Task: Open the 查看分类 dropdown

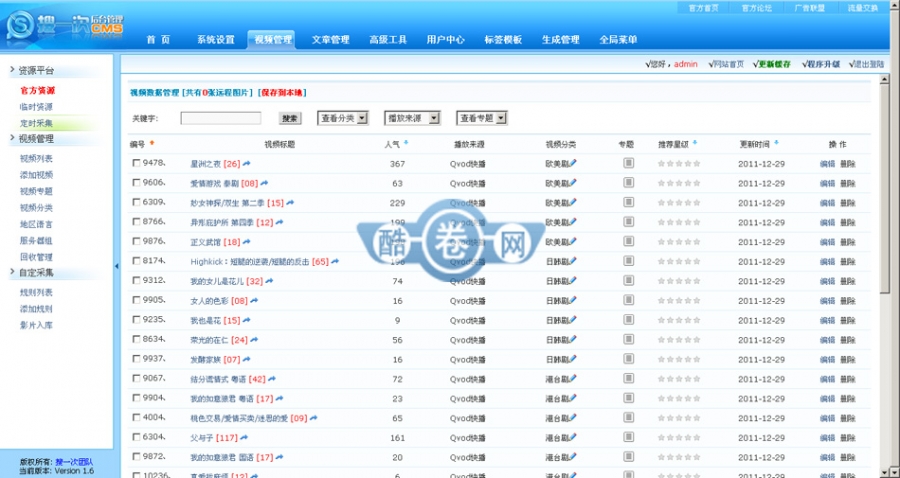Action: point(343,118)
